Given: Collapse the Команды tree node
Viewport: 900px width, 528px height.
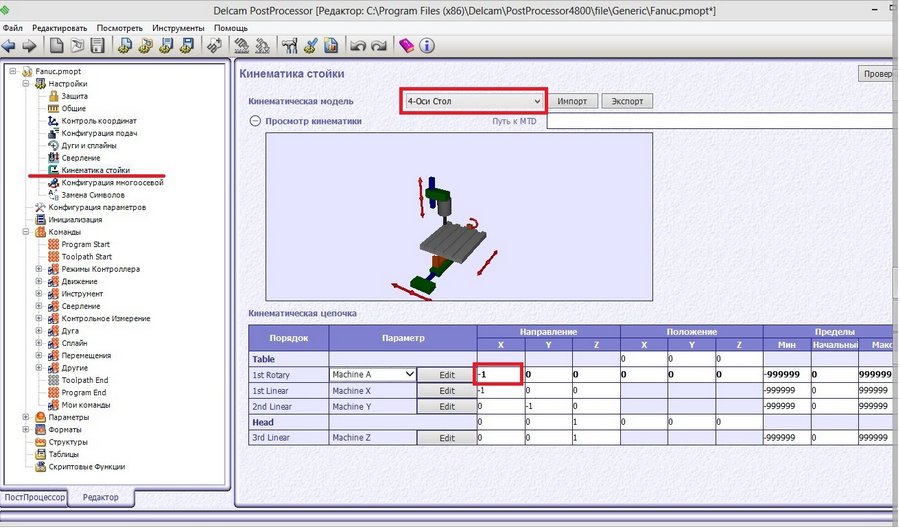Looking at the screenshot, I should pos(26,232).
